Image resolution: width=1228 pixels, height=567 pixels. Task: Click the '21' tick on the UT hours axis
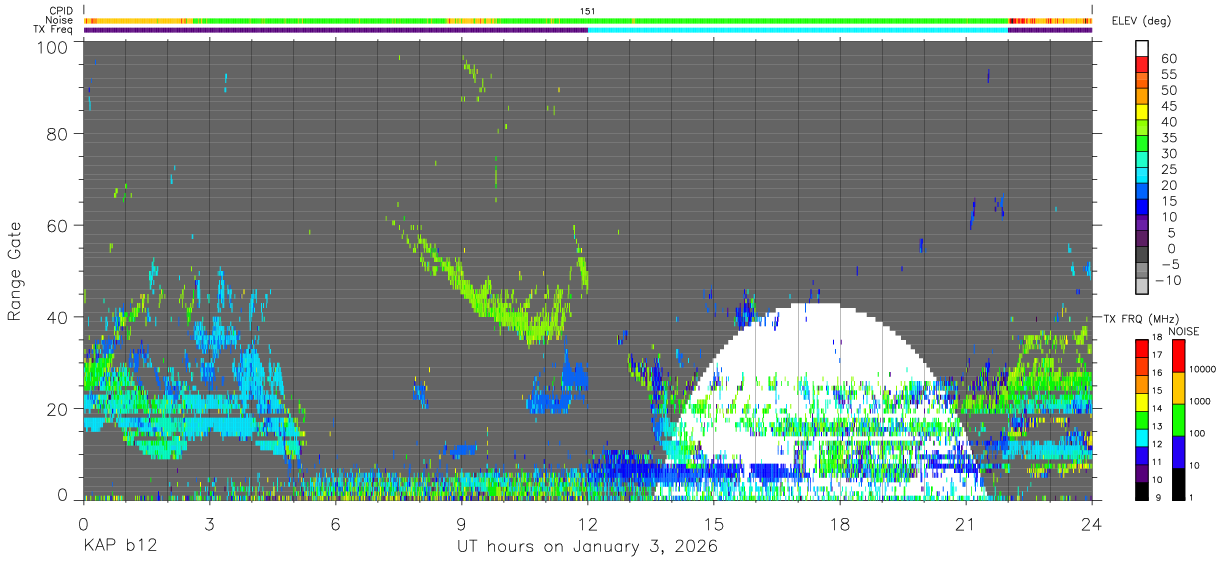(x=965, y=524)
